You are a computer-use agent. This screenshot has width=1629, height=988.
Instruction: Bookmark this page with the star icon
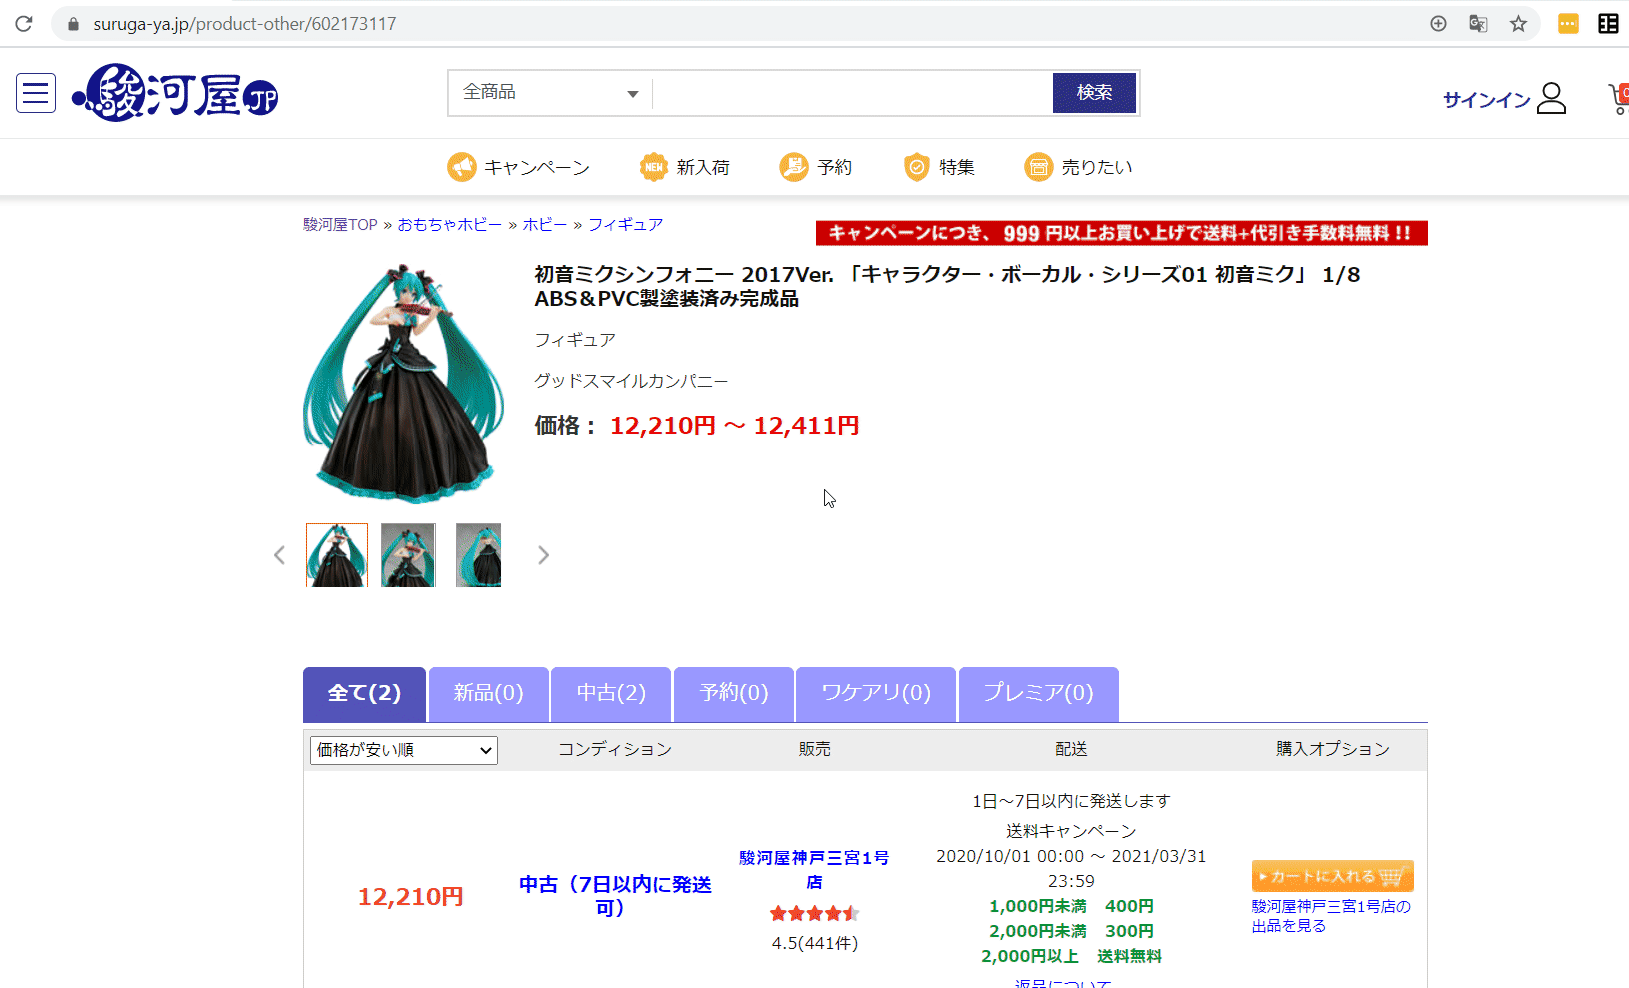pyautogui.click(x=1518, y=24)
